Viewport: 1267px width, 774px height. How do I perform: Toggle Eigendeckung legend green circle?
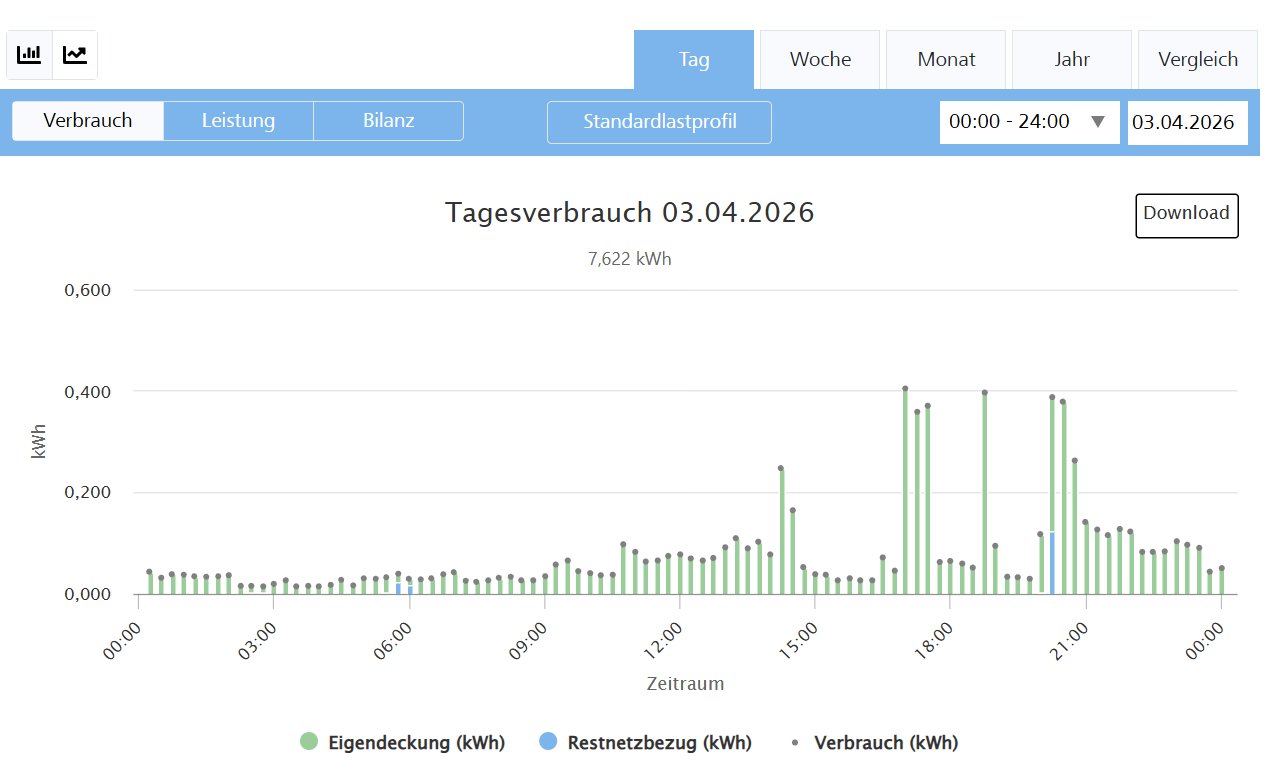309,742
